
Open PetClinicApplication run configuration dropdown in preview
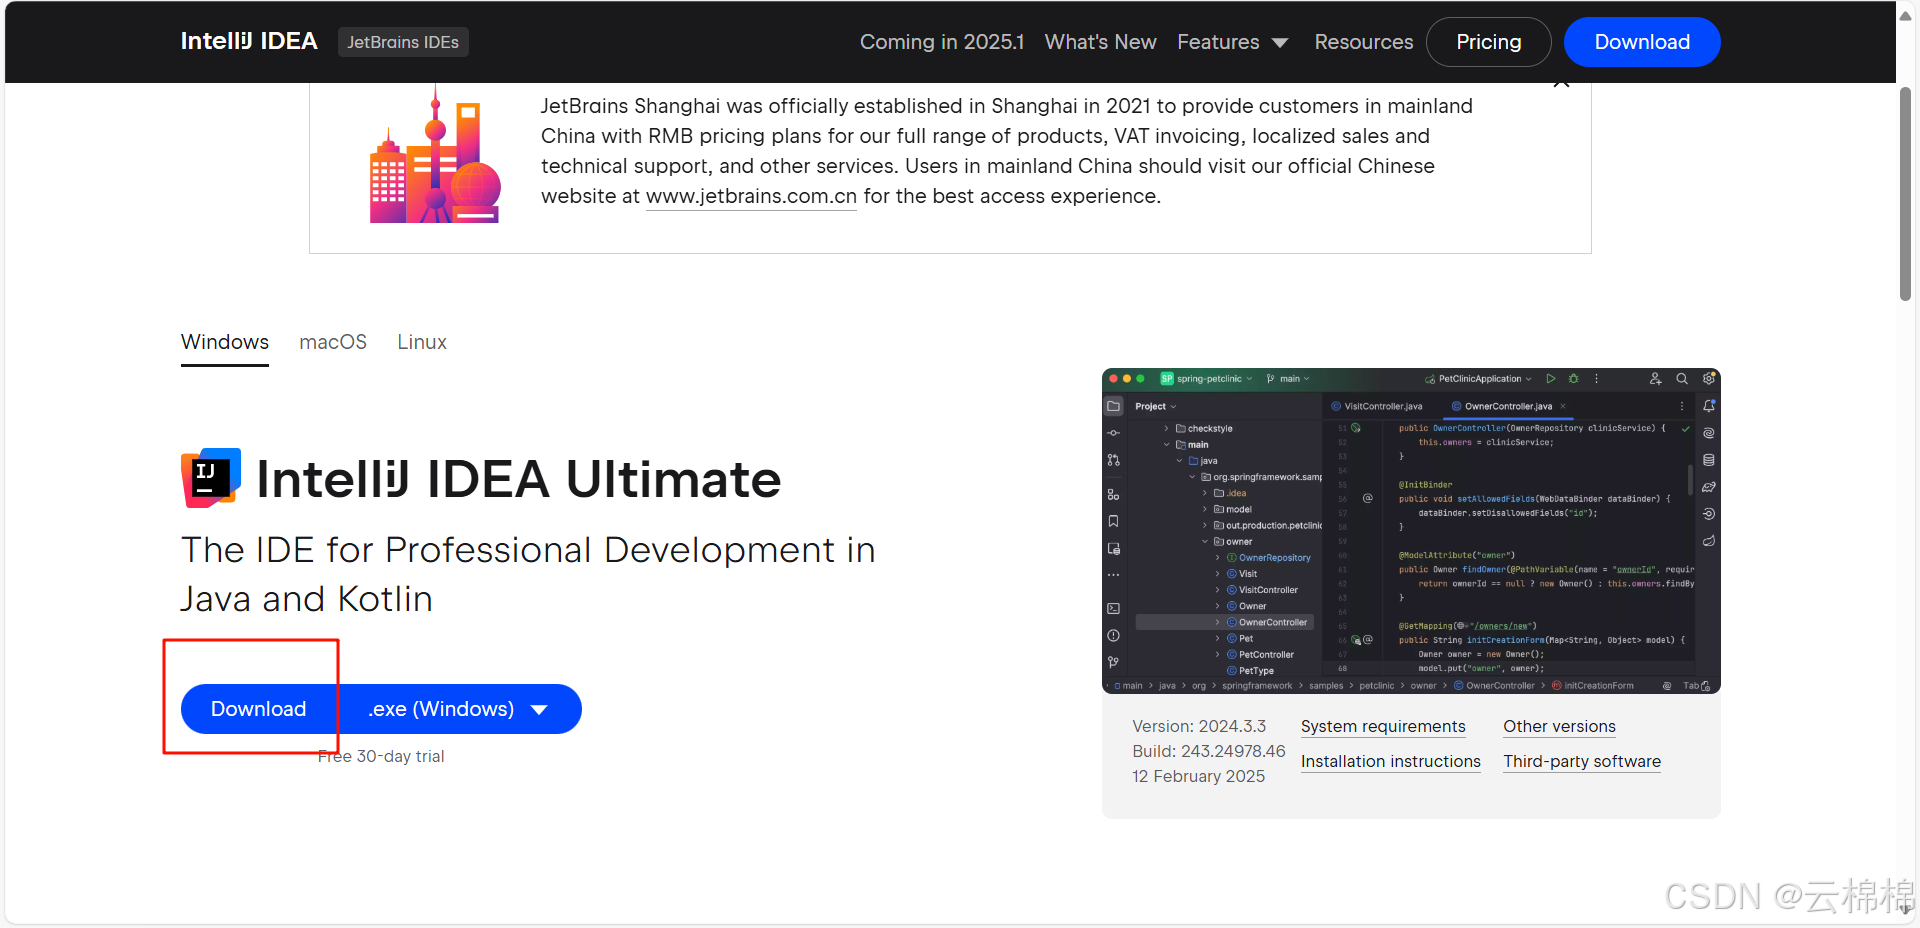(1479, 379)
